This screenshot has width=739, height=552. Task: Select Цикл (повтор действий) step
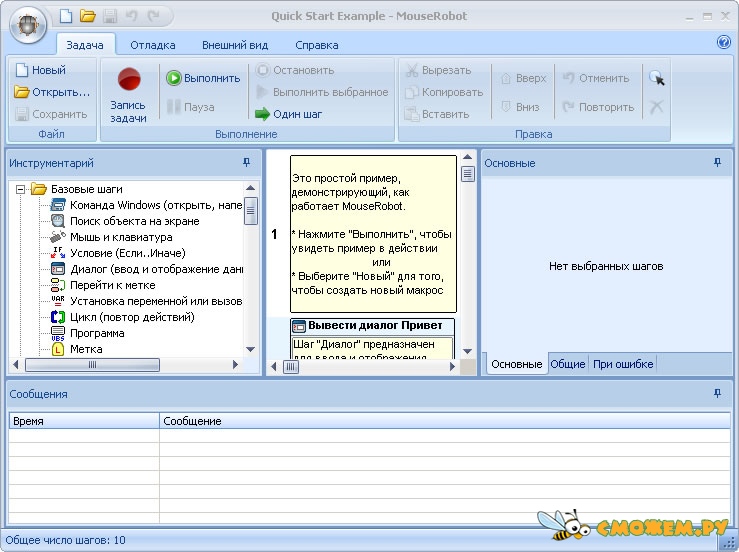click(123, 317)
